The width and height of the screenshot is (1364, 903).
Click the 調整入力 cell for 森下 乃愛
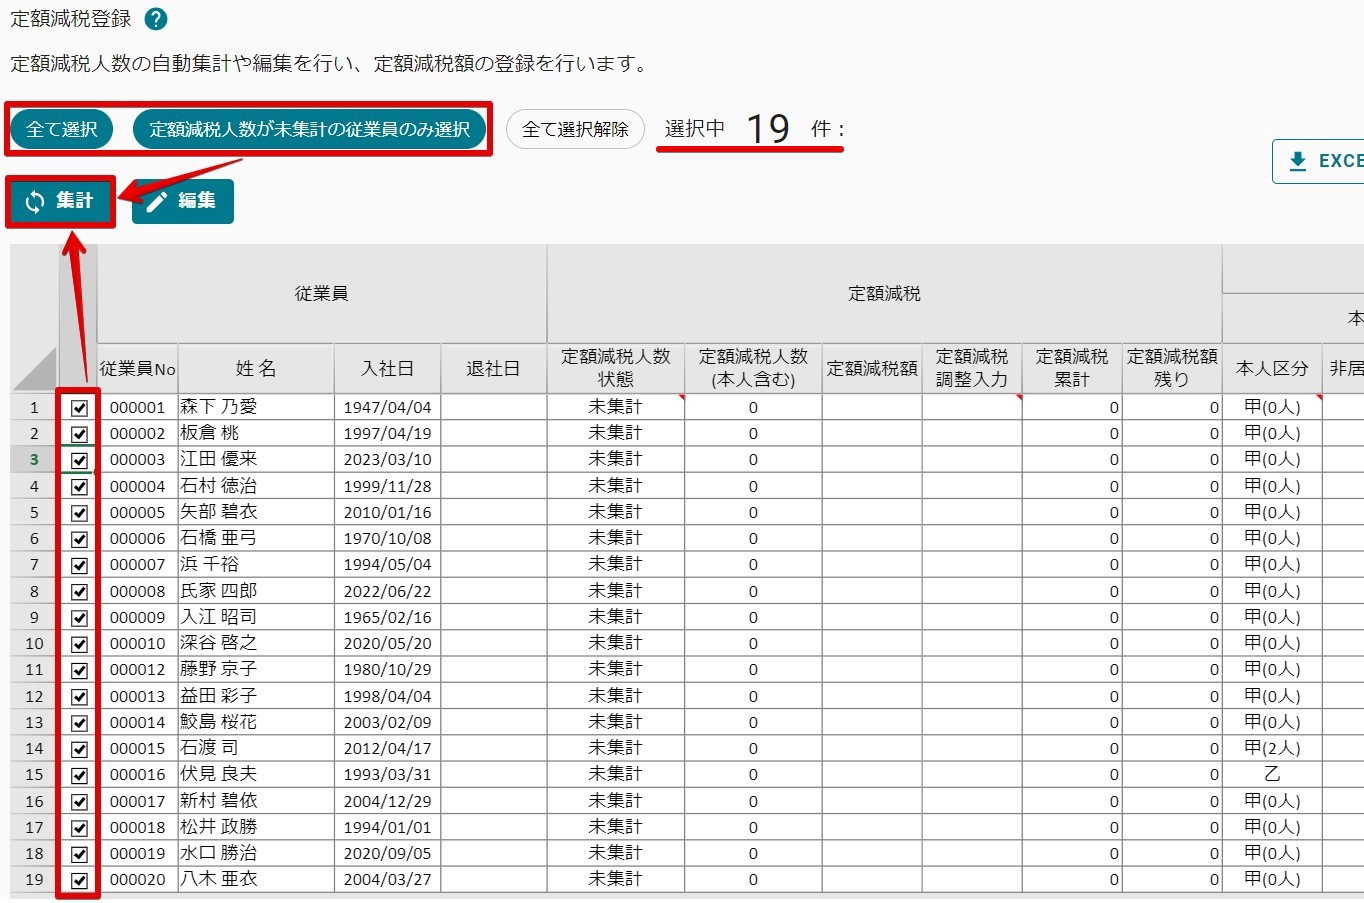(972, 408)
